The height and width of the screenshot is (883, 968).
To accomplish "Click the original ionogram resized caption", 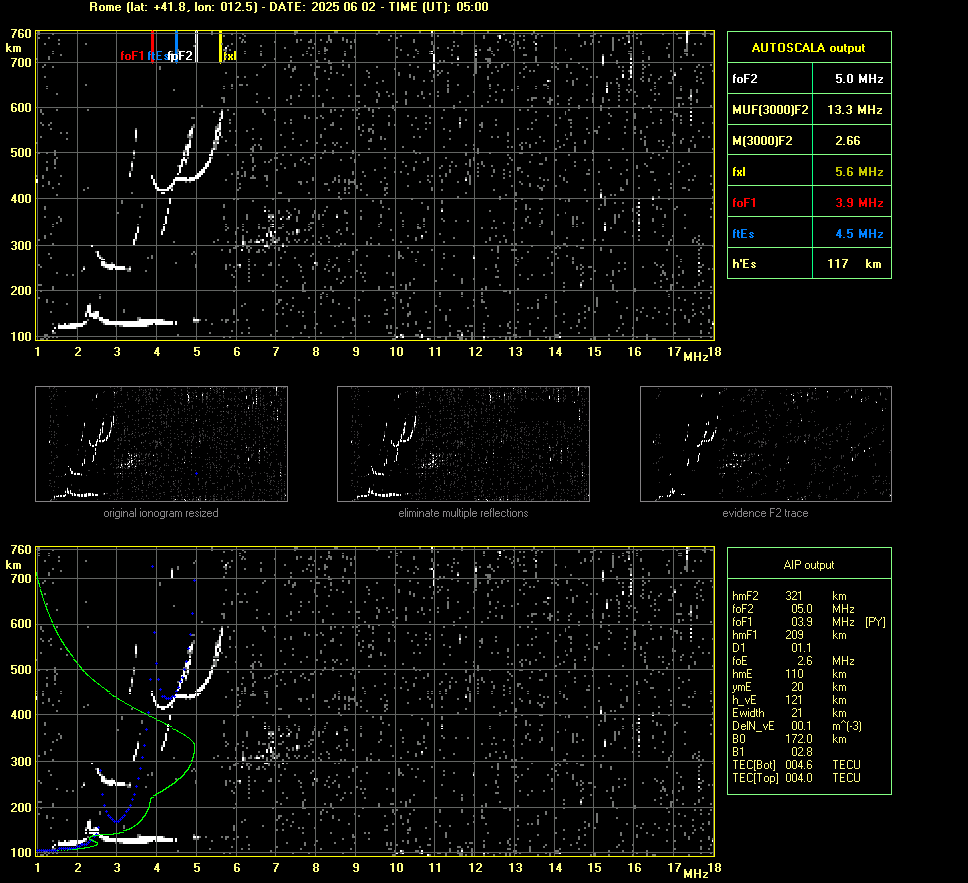I will [x=161, y=513].
